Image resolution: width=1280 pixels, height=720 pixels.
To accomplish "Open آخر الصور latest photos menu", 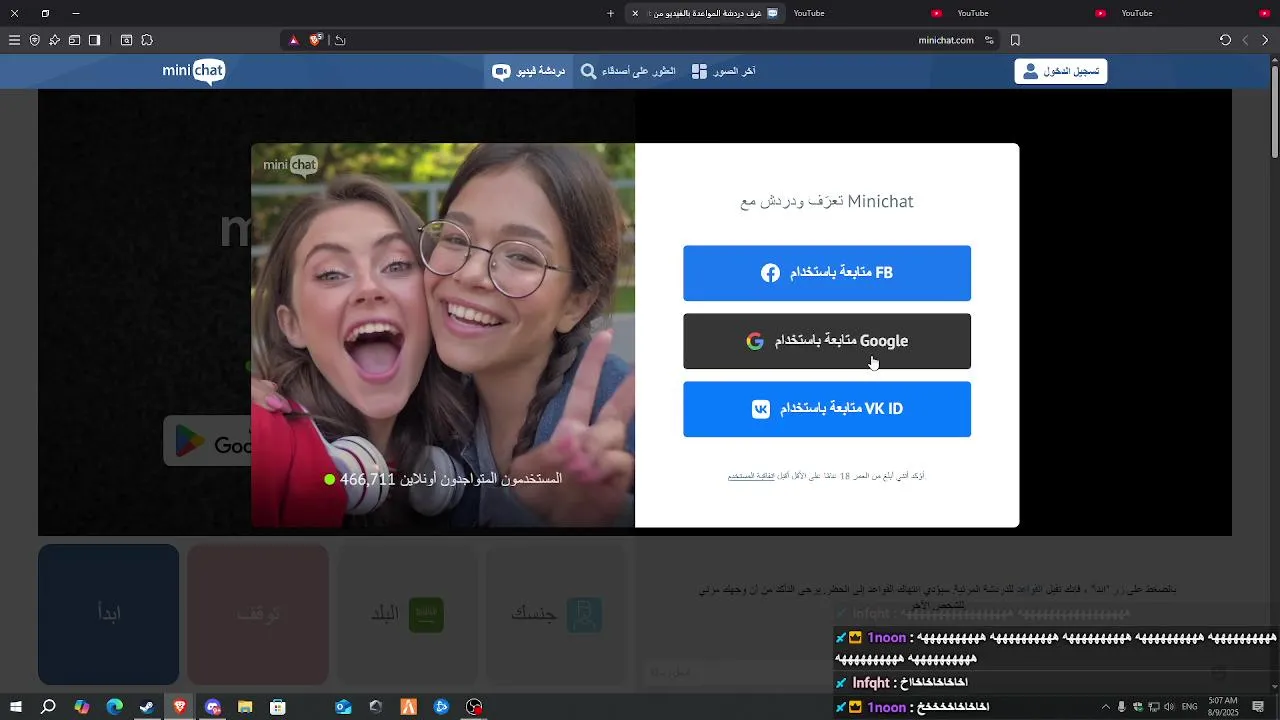I will pyautogui.click(x=723, y=71).
